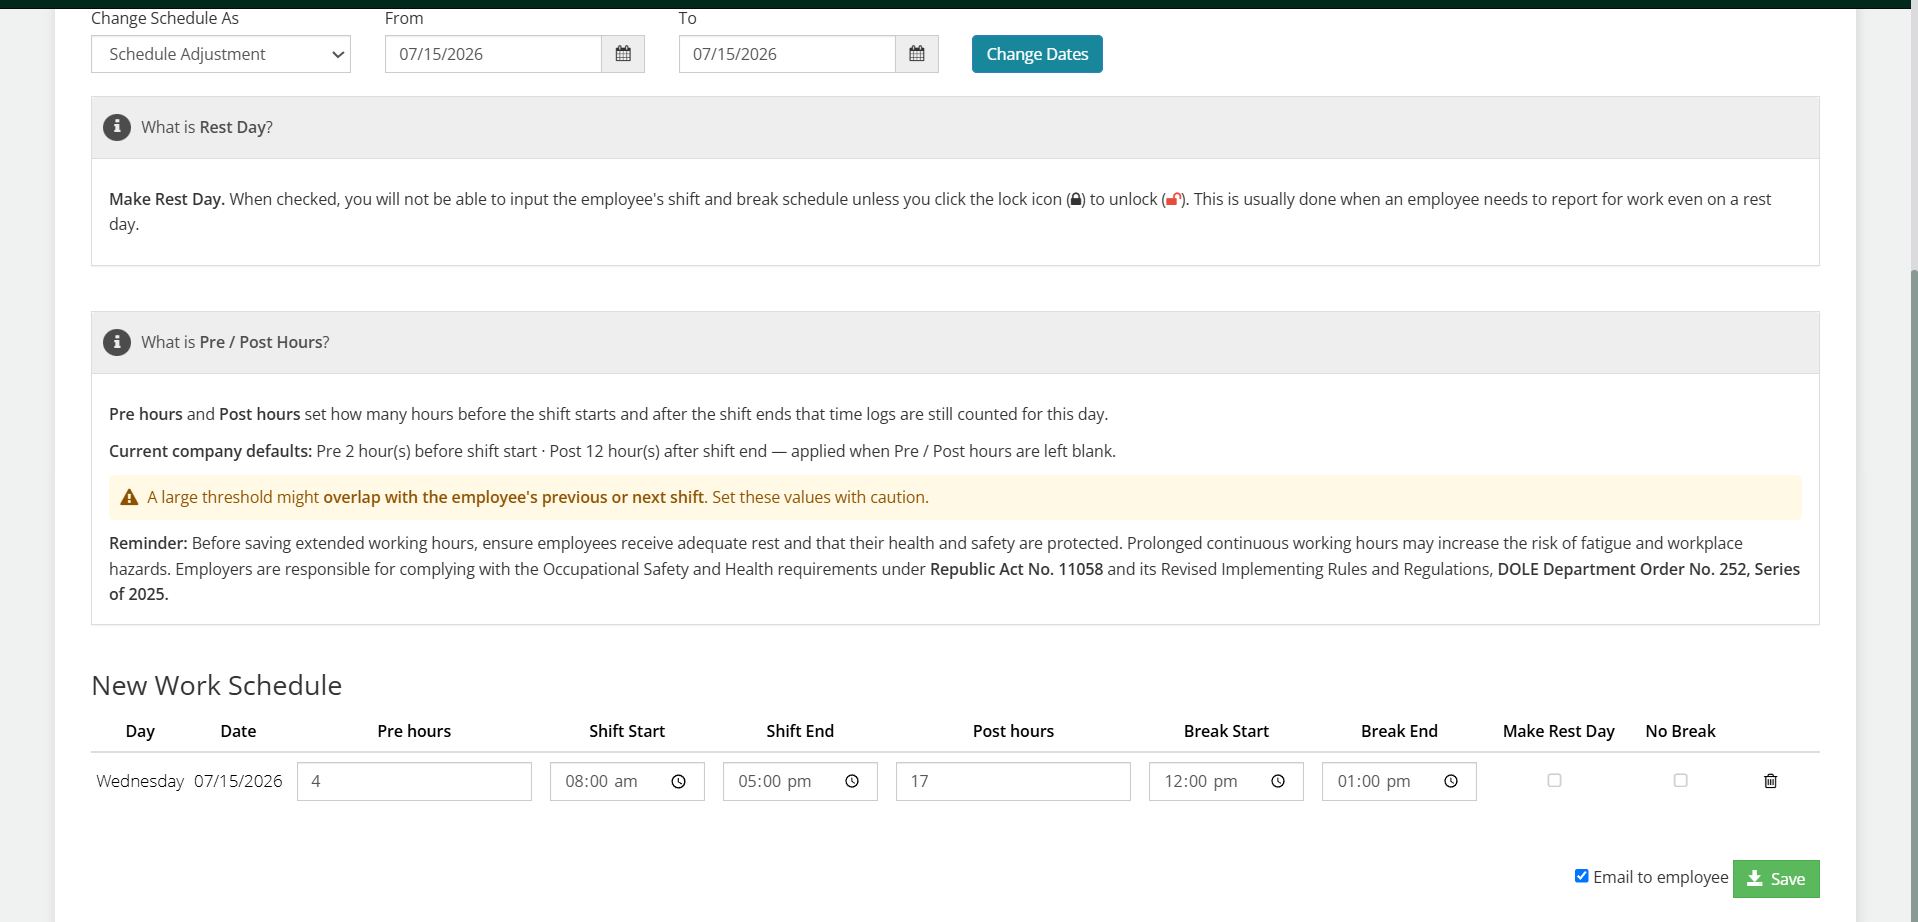
Task: Click the Shift Start column header
Action: [627, 731]
